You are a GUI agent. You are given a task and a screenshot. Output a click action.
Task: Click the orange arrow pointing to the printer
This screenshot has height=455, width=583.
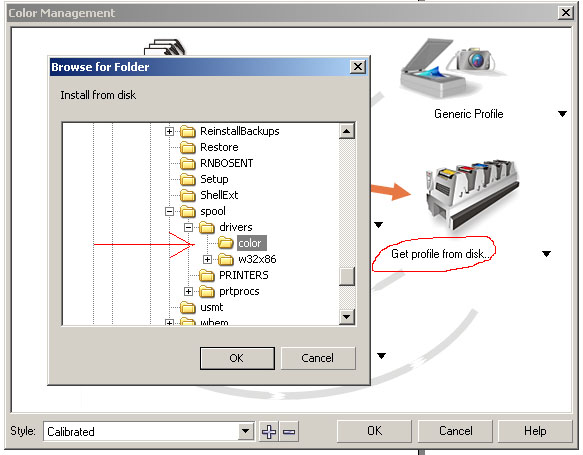click(390, 191)
